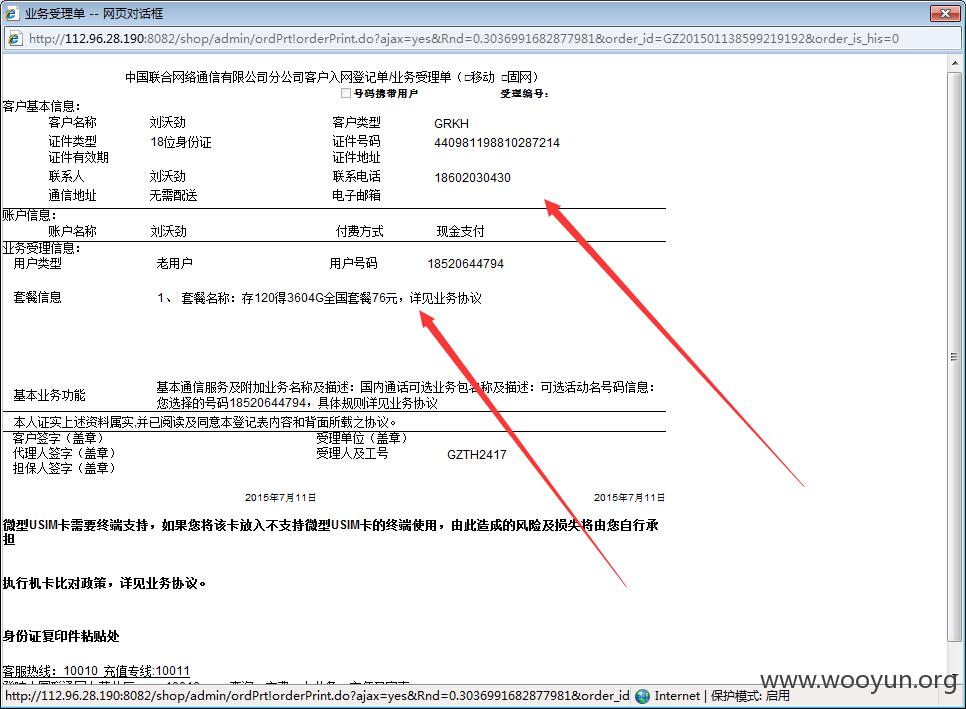Click the page icon beside the address URL
The image size is (966, 709).
(14, 39)
